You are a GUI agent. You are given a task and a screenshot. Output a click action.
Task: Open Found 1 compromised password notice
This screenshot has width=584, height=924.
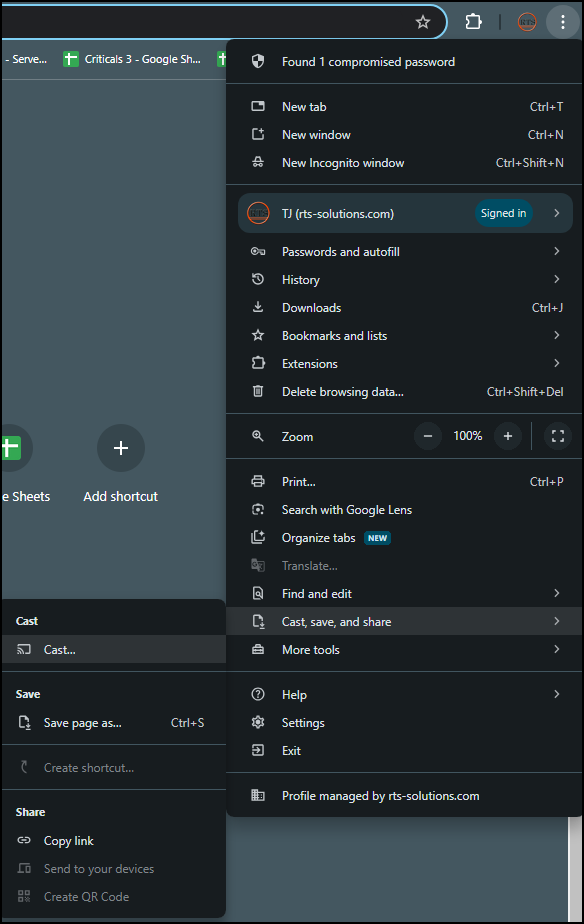404,61
